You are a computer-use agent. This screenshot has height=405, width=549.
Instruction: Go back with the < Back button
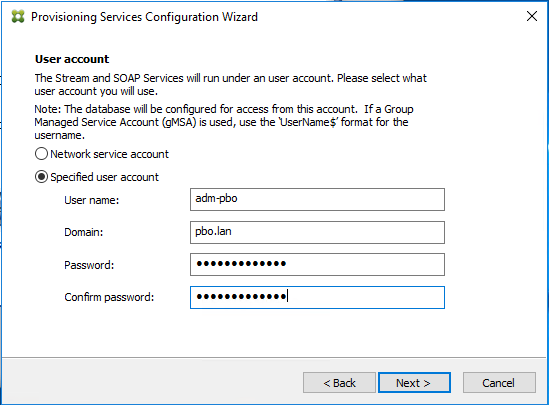coord(339,383)
